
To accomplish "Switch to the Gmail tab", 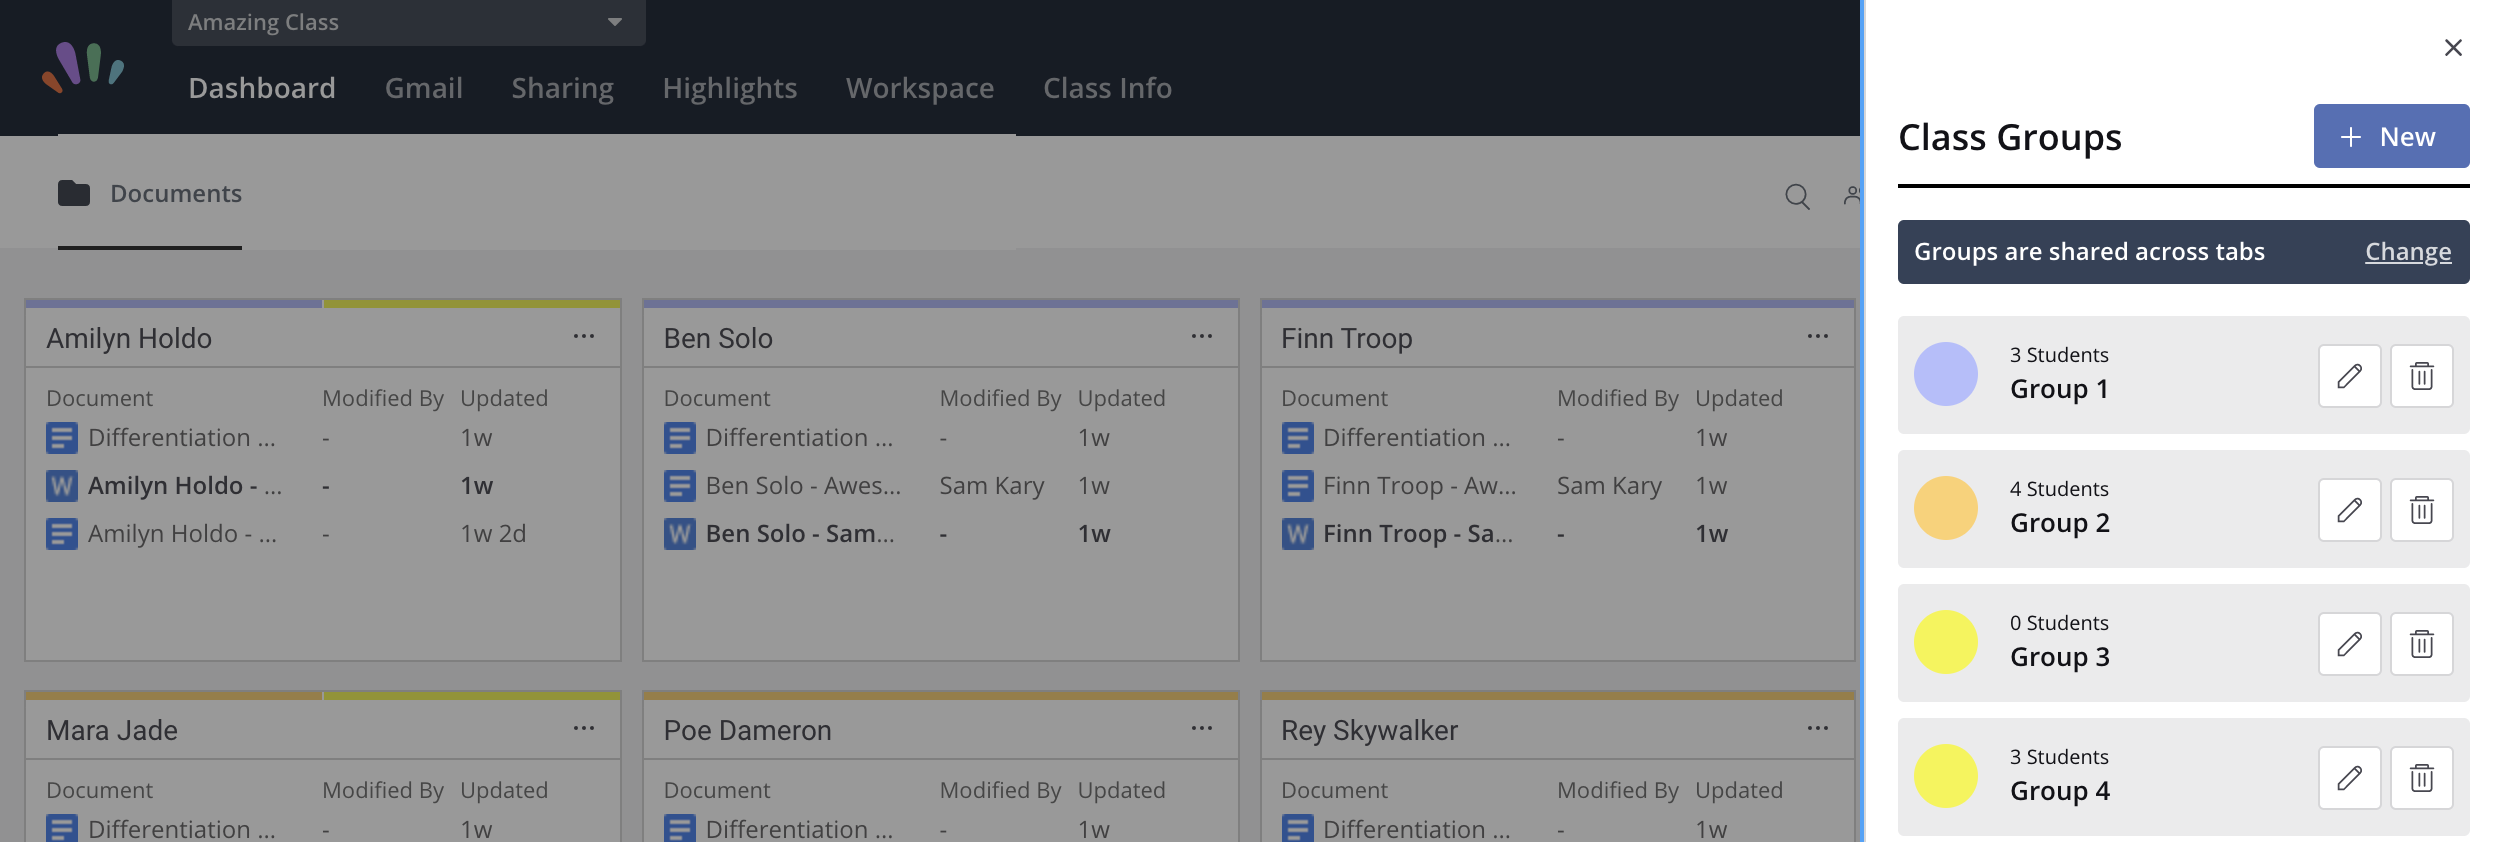I will (x=424, y=88).
